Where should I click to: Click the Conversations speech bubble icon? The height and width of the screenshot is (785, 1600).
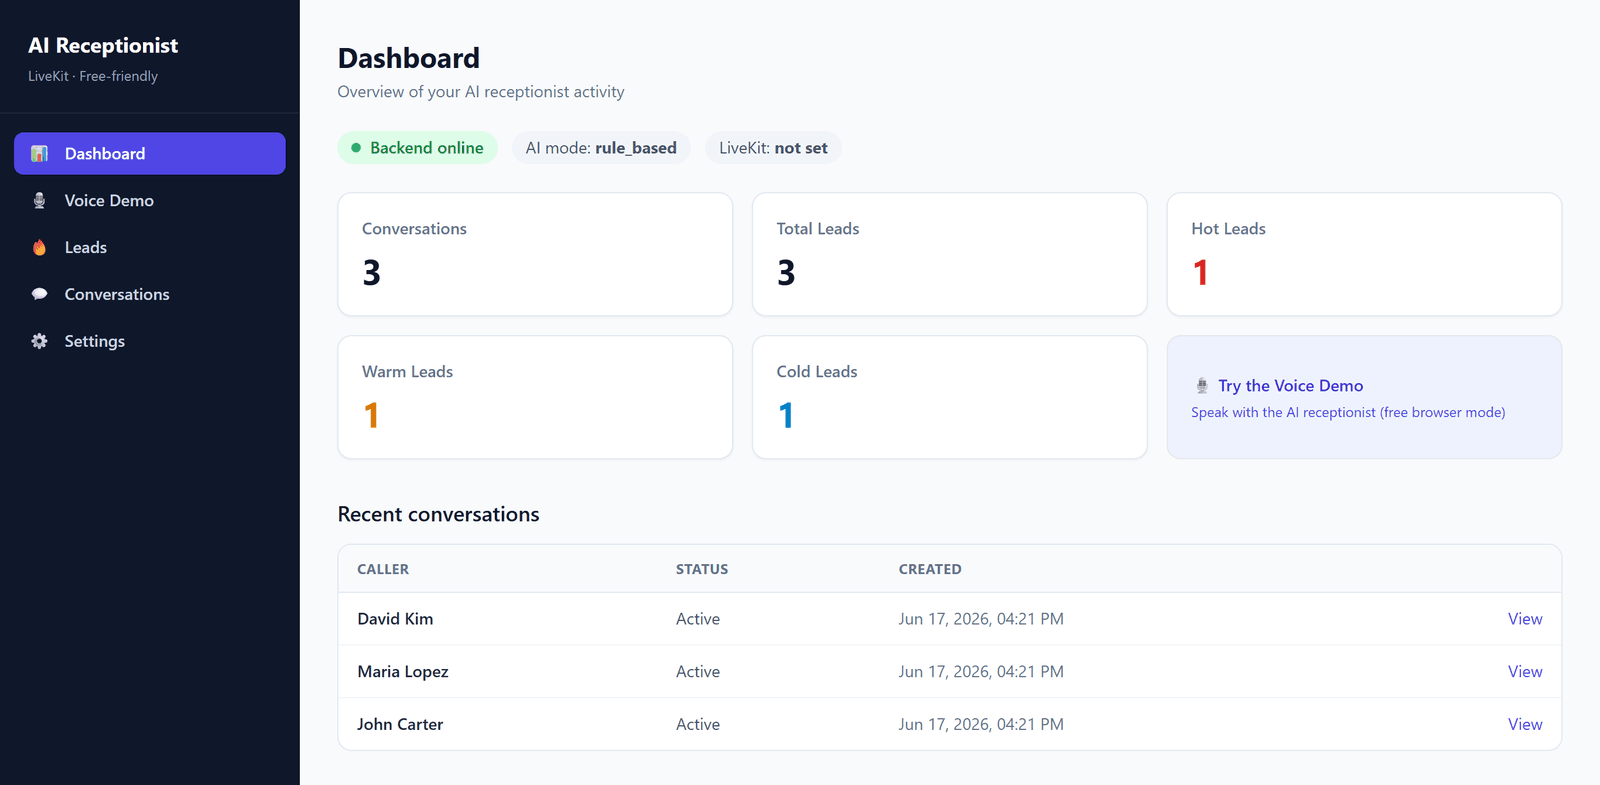pyautogui.click(x=39, y=294)
